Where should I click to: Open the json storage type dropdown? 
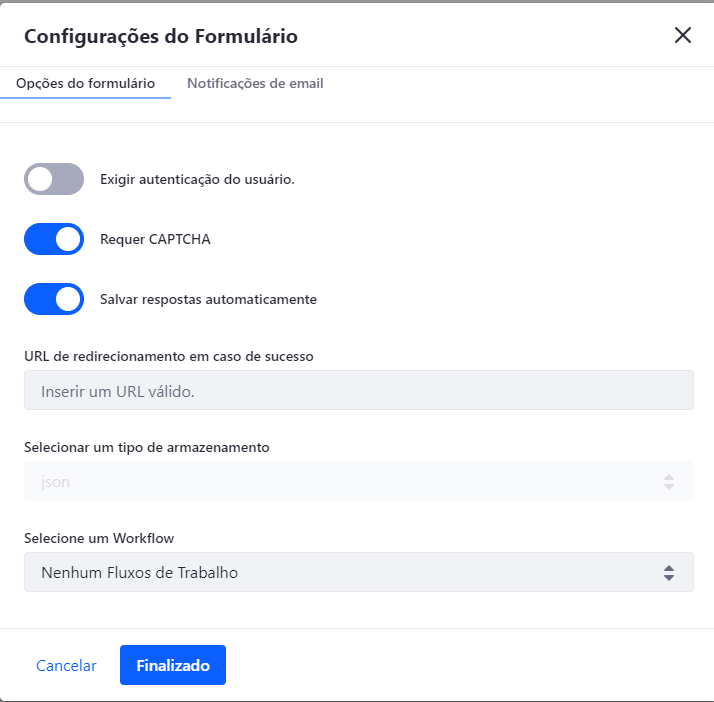tap(359, 481)
